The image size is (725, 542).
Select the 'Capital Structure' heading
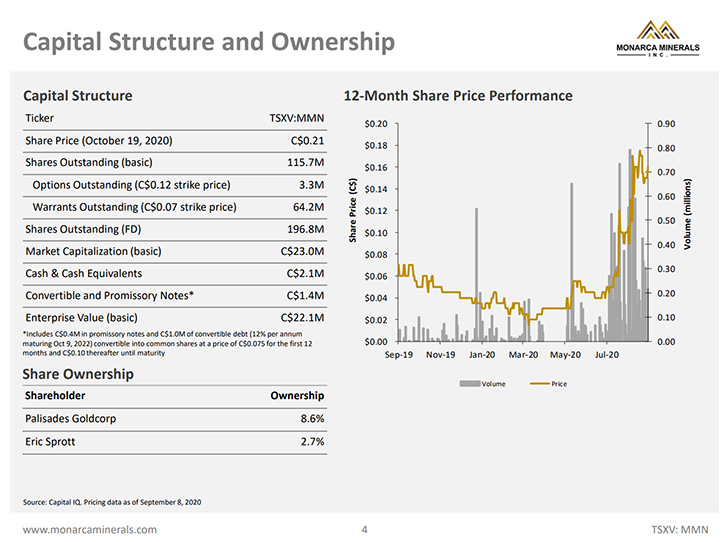click(78, 96)
